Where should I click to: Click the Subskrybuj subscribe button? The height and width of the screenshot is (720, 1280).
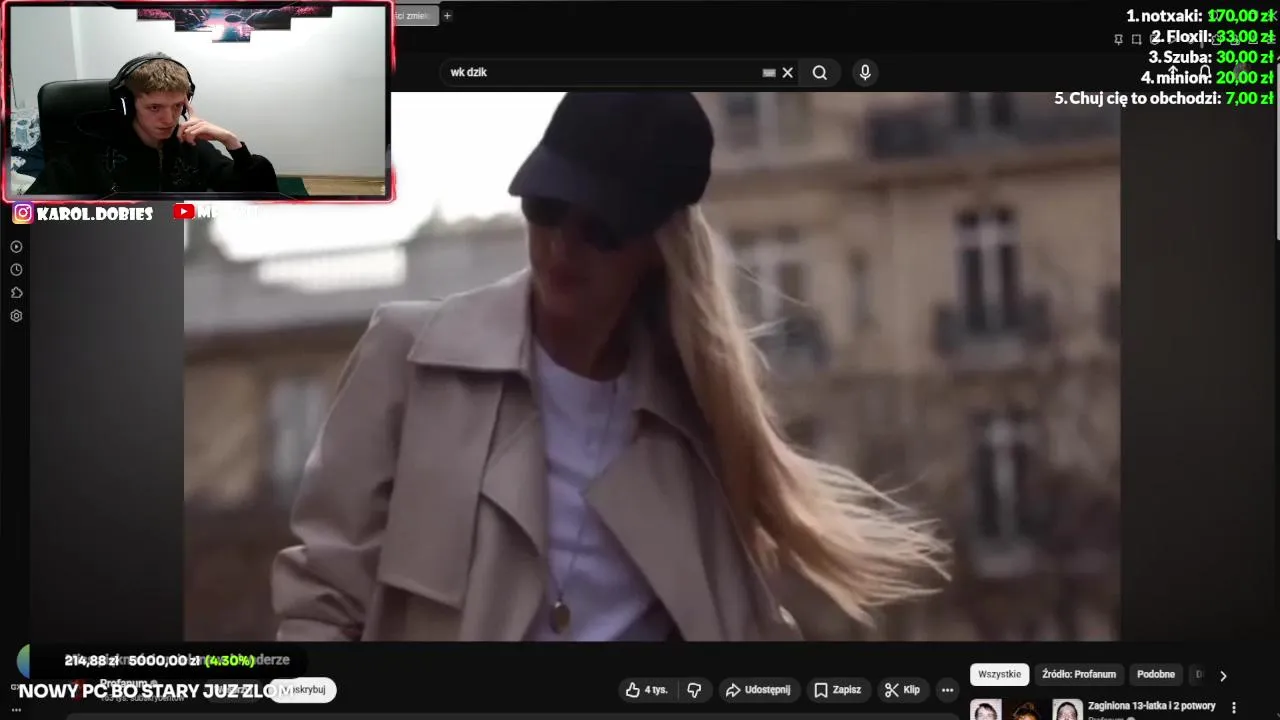click(302, 690)
